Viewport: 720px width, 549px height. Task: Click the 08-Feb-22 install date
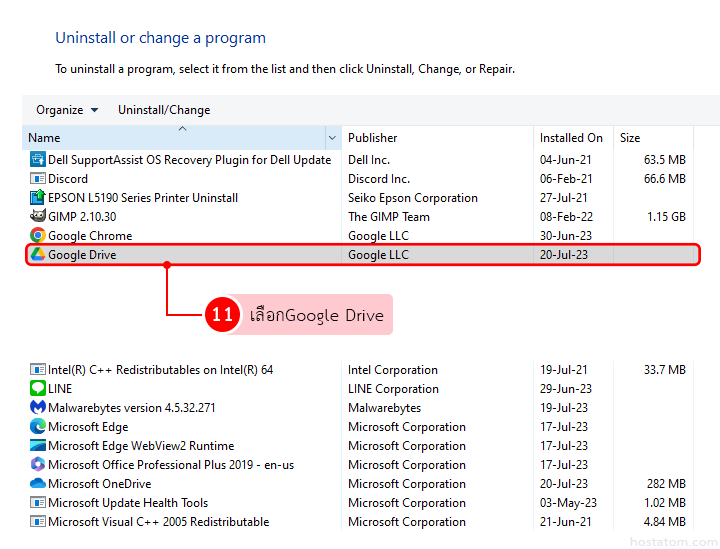pos(566,217)
